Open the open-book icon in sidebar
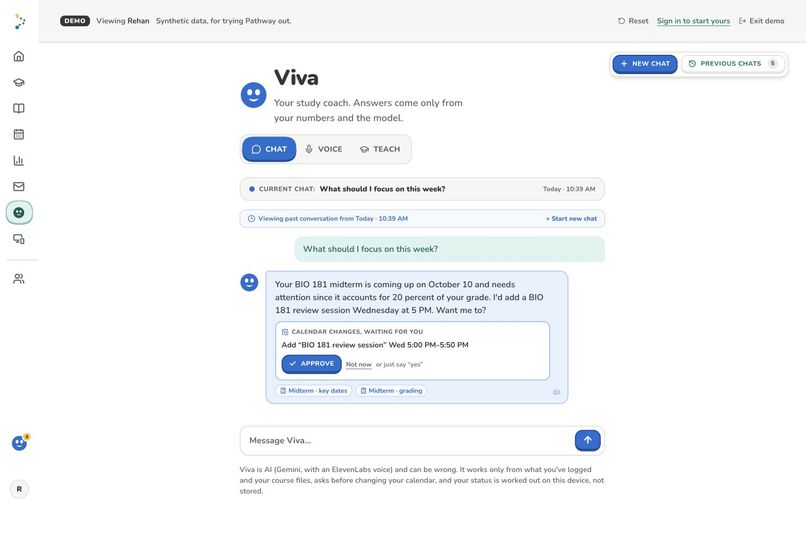Image resolution: width=806 pixels, height=537 pixels. point(19,108)
